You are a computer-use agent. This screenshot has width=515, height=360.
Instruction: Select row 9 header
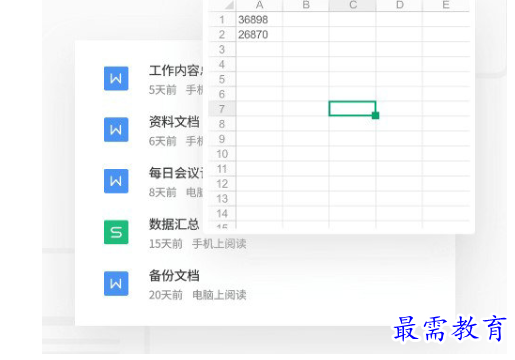coord(222,139)
